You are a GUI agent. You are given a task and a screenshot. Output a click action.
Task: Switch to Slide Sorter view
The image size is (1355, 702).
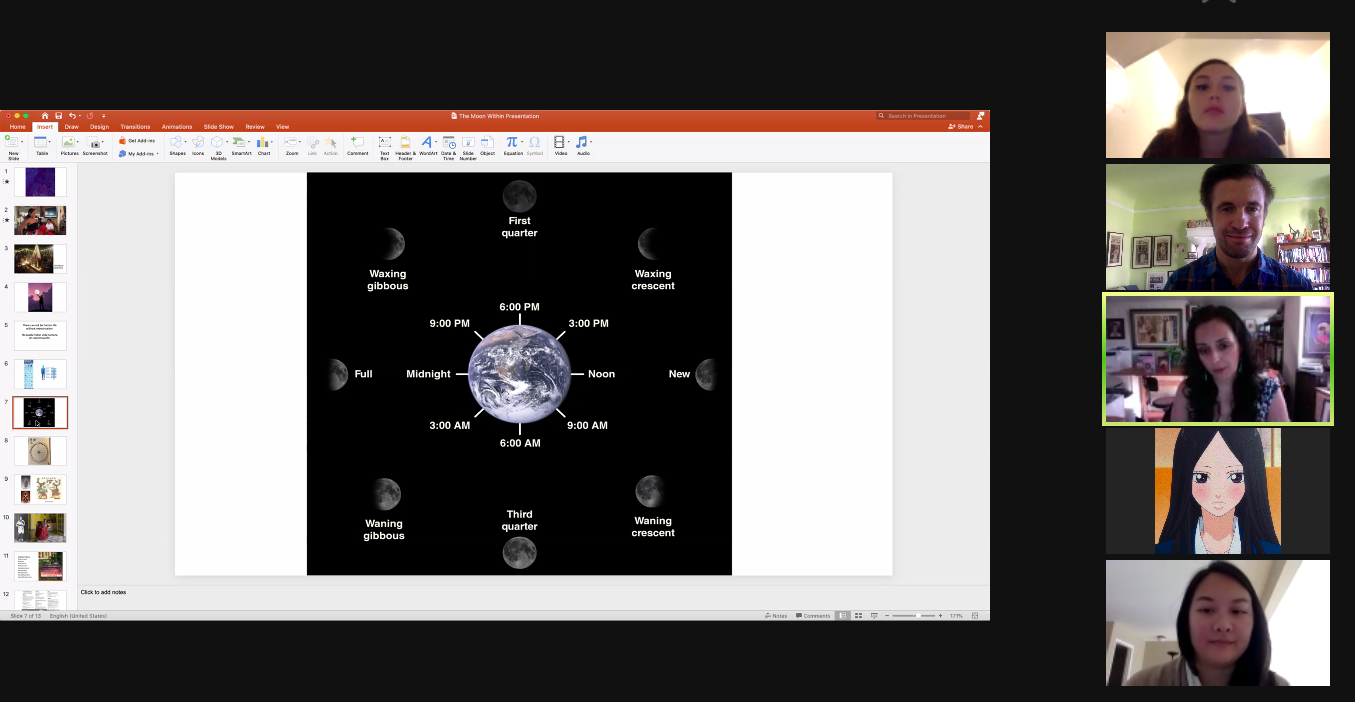click(859, 616)
